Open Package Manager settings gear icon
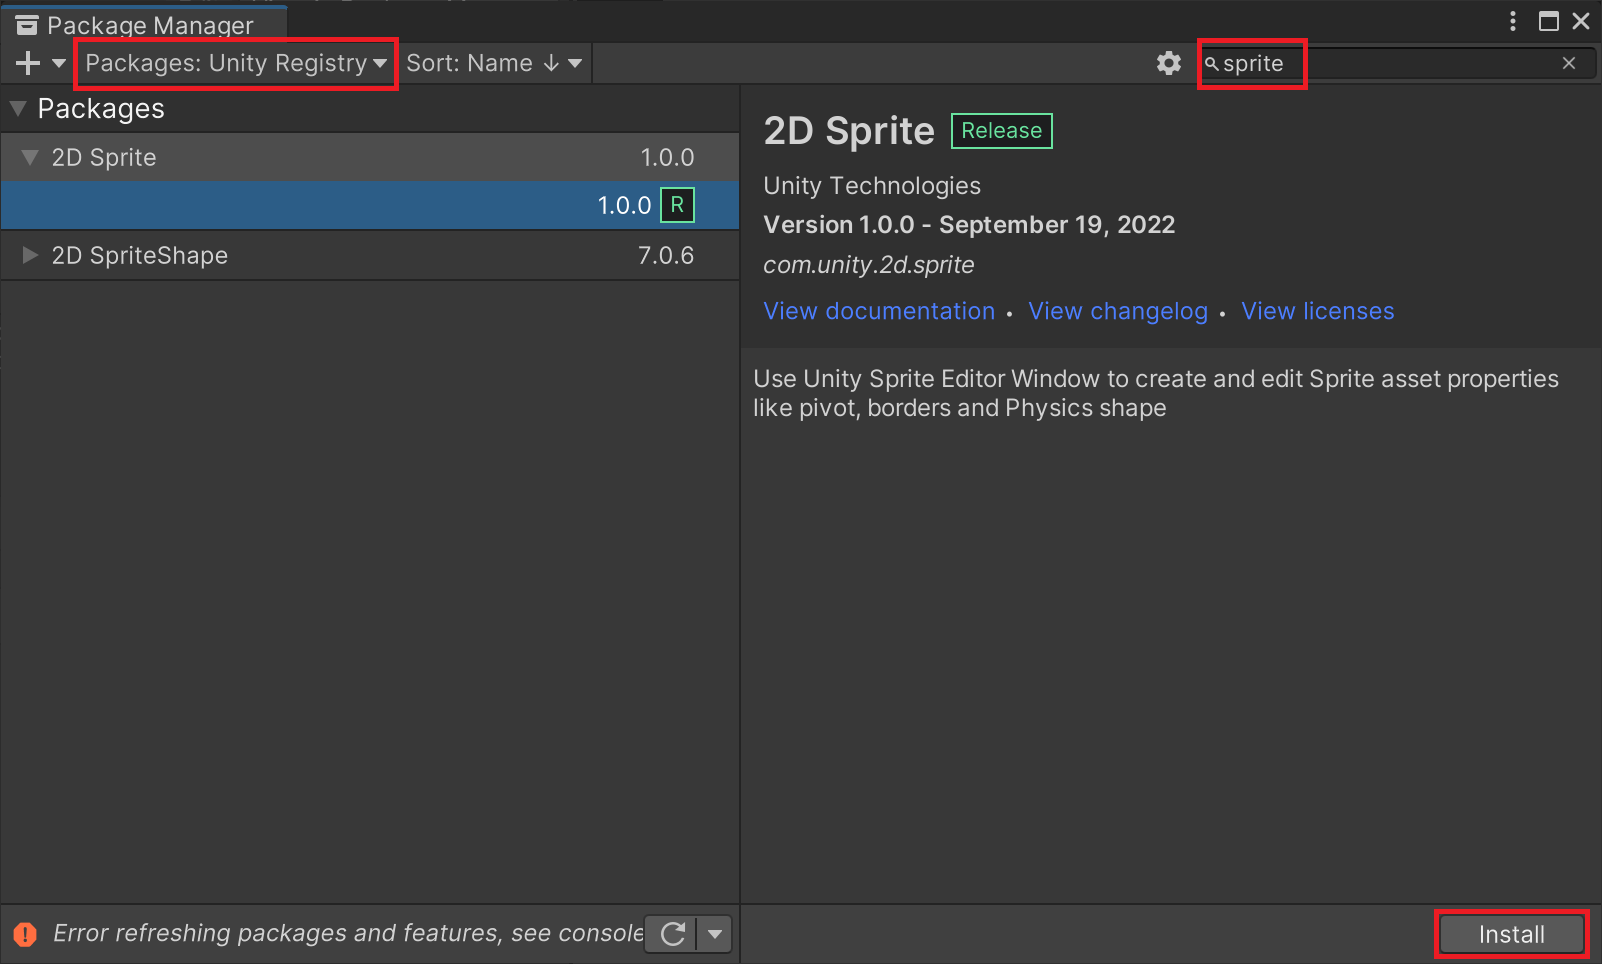 click(1169, 63)
